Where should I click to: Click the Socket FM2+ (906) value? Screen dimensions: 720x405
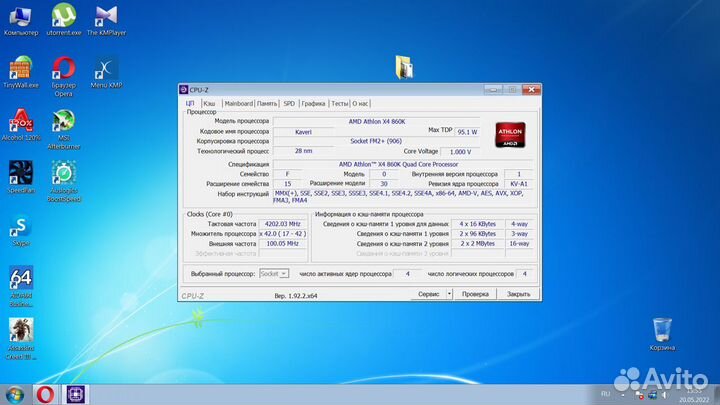[376, 141]
